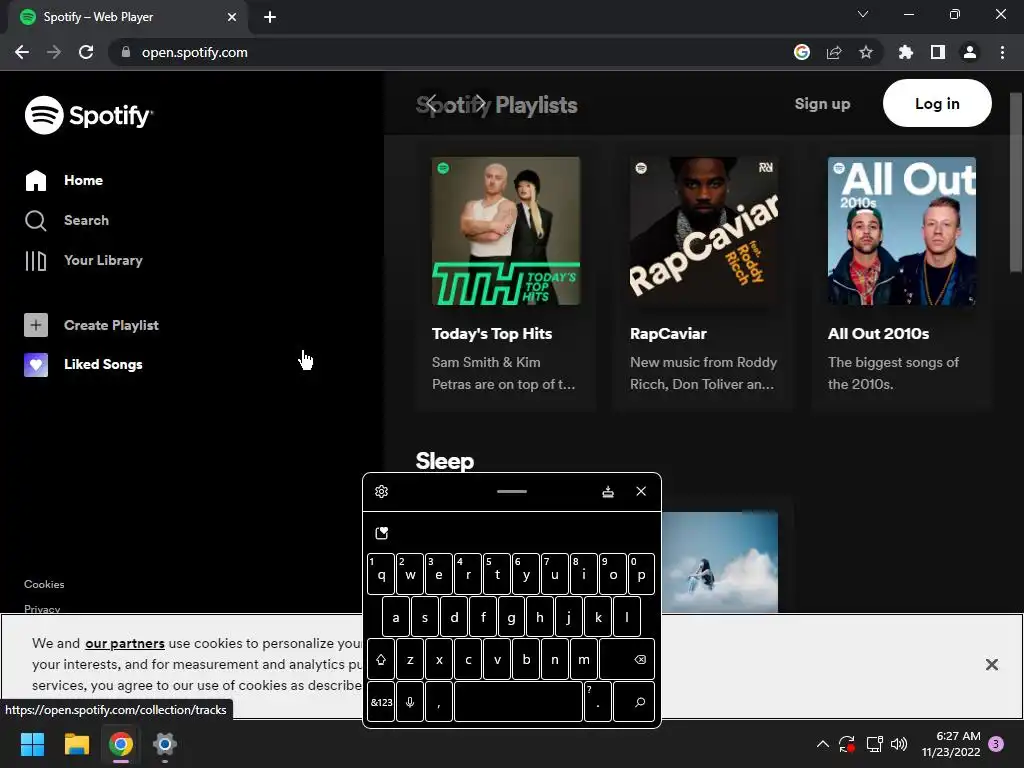1024x768 pixels.
Task: Share this page via Chrome icon
Action: click(834, 52)
